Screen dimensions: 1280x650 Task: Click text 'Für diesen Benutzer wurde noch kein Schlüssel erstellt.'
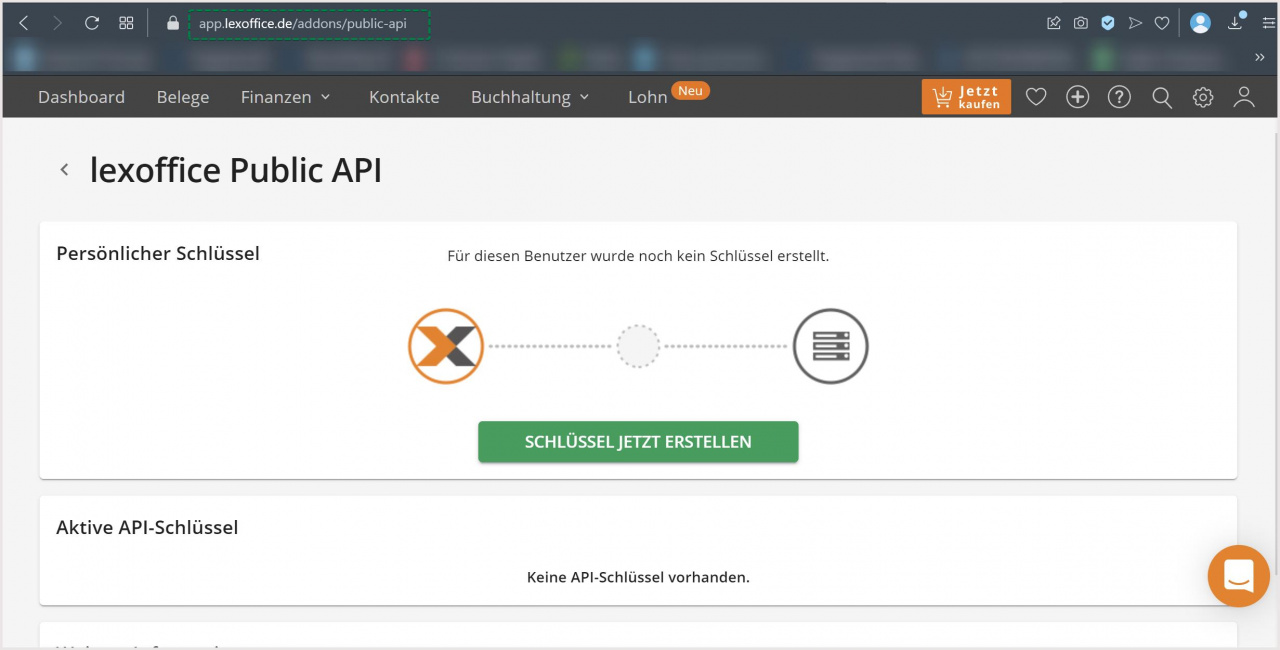[x=638, y=256]
